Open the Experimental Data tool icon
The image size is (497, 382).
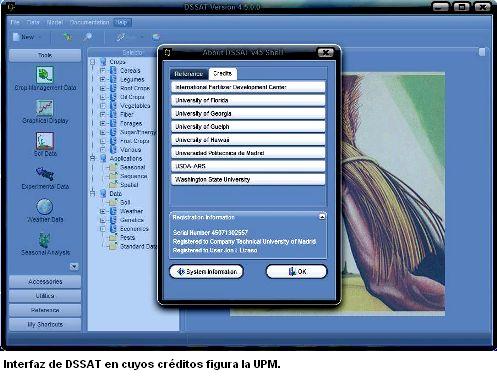coord(45,174)
